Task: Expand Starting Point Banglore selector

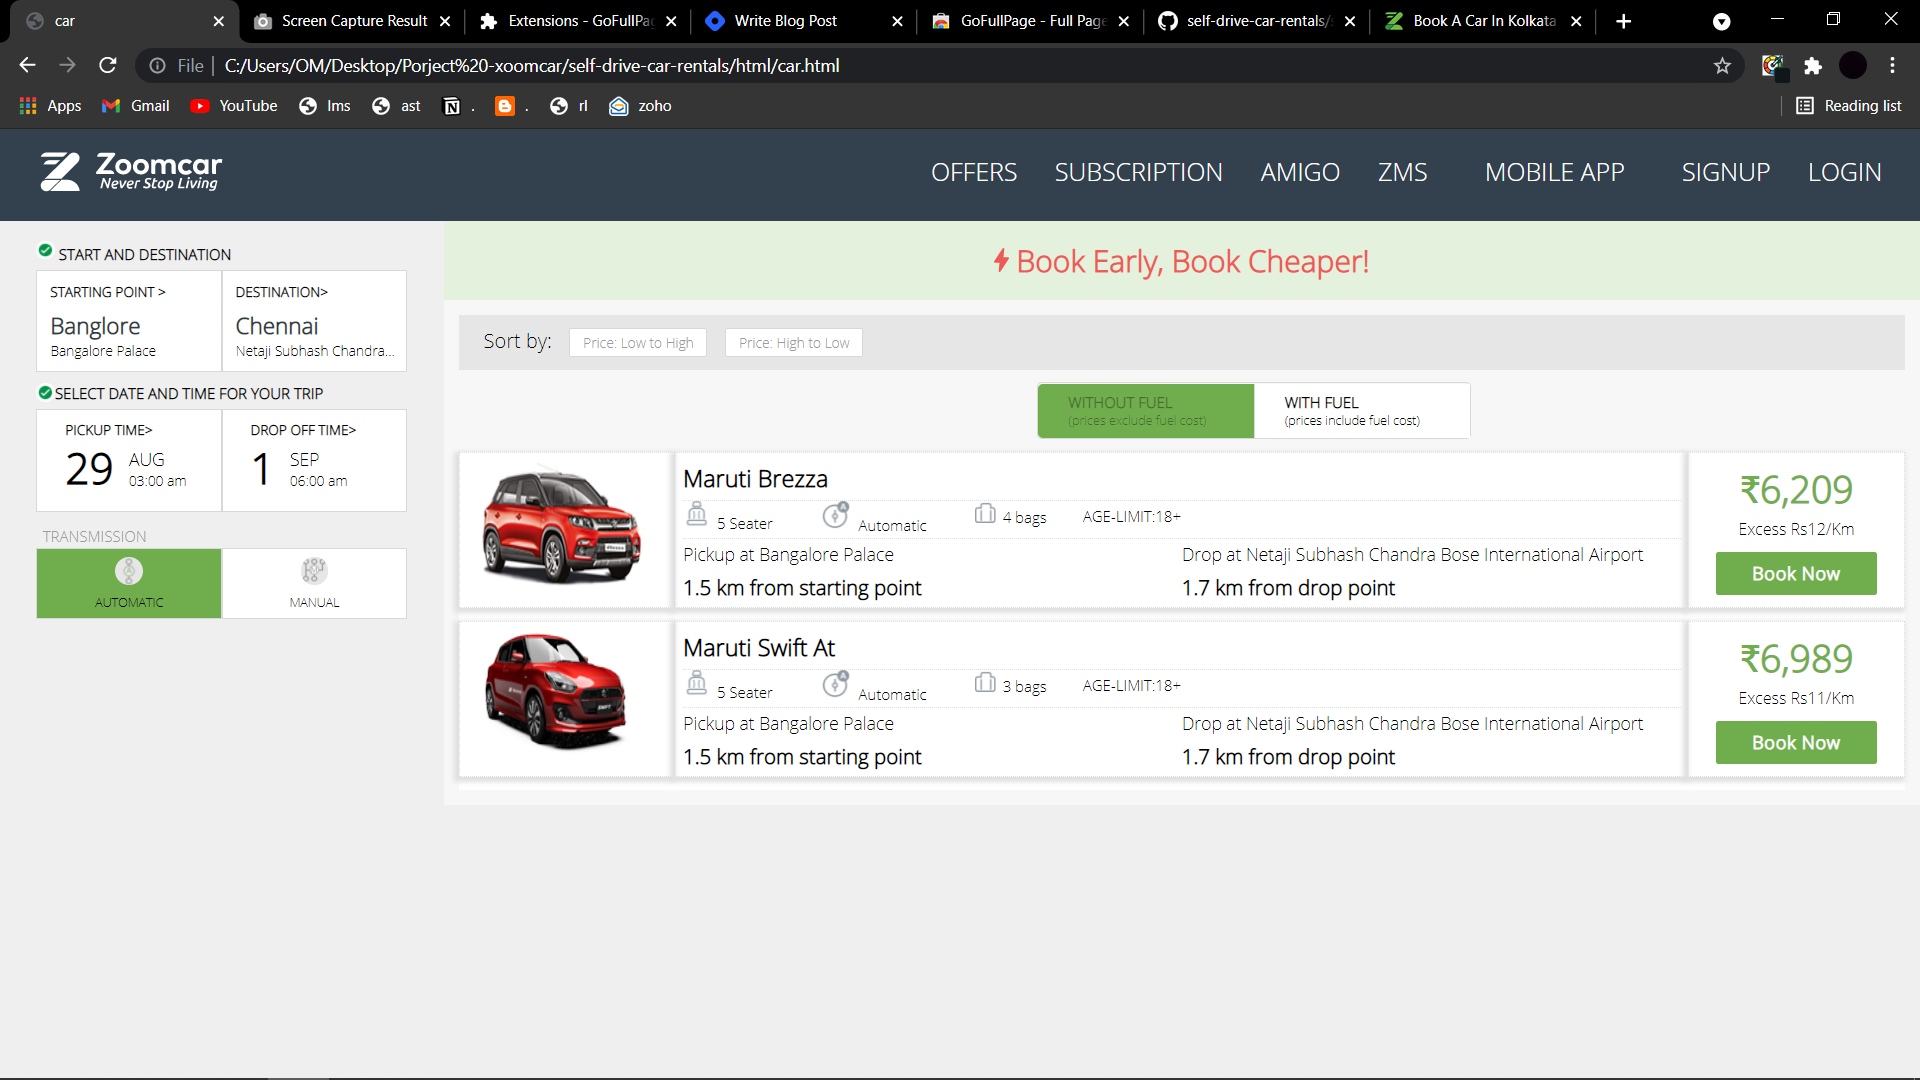Action: pos(129,321)
